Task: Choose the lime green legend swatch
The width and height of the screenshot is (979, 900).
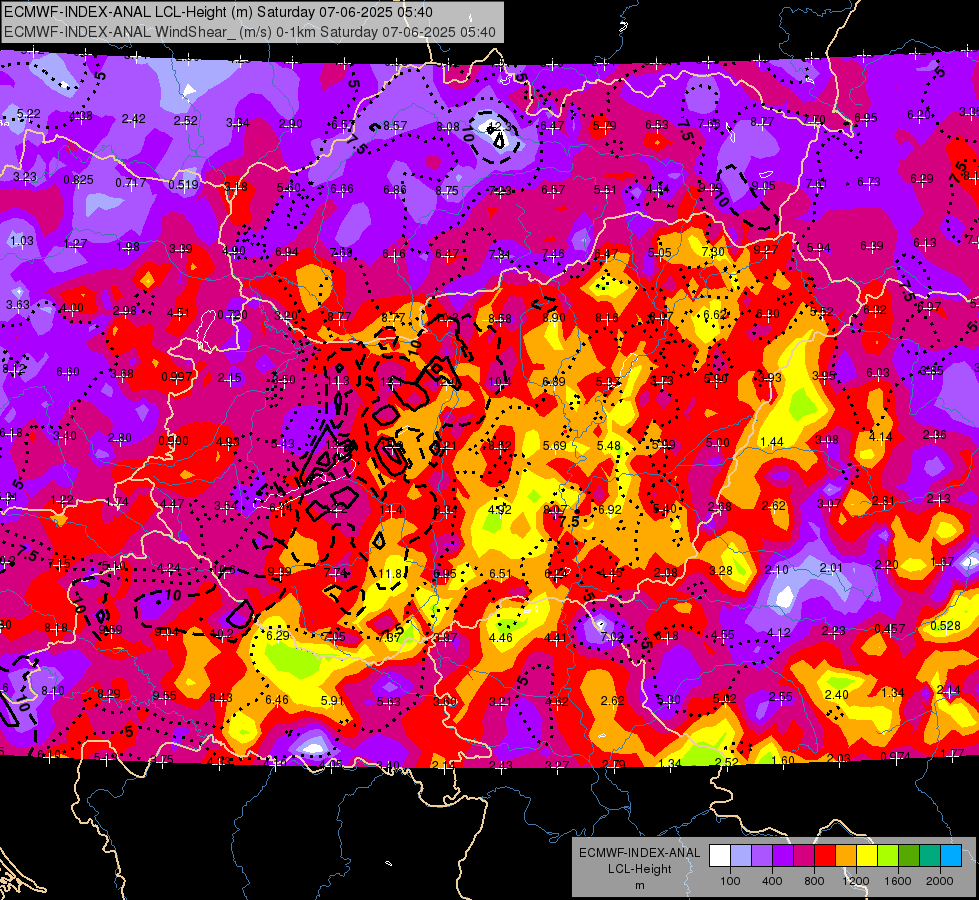Action: coord(888,856)
